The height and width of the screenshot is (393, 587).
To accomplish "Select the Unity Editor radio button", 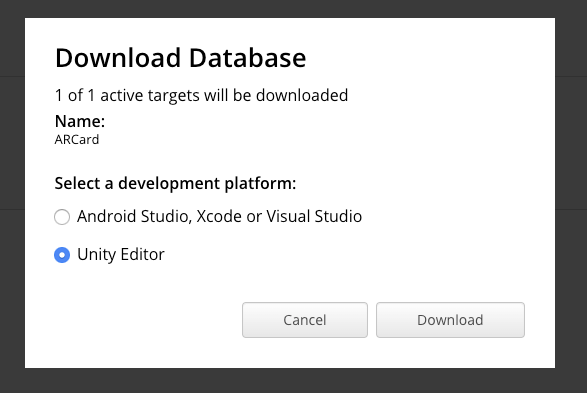I will pyautogui.click(x=62, y=255).
